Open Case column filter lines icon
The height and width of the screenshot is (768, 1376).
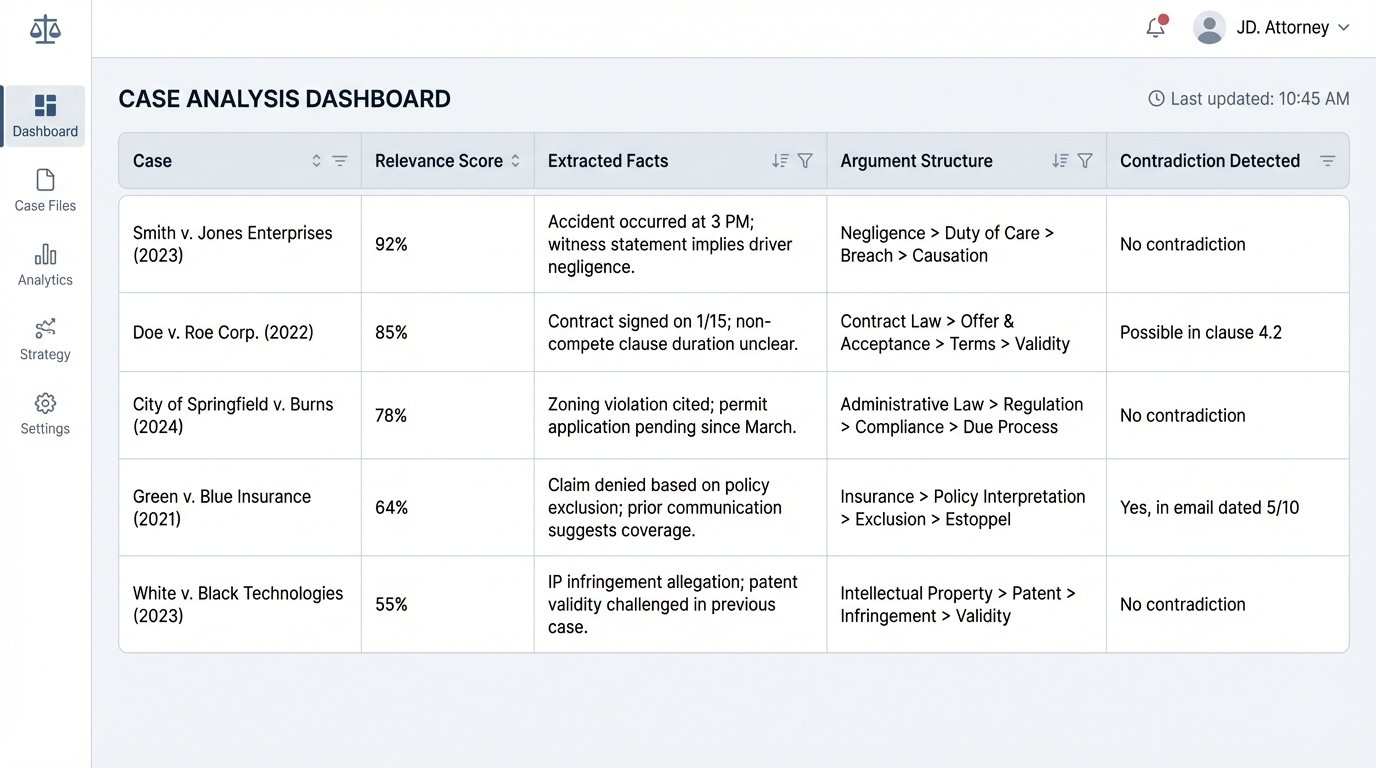(x=340, y=161)
